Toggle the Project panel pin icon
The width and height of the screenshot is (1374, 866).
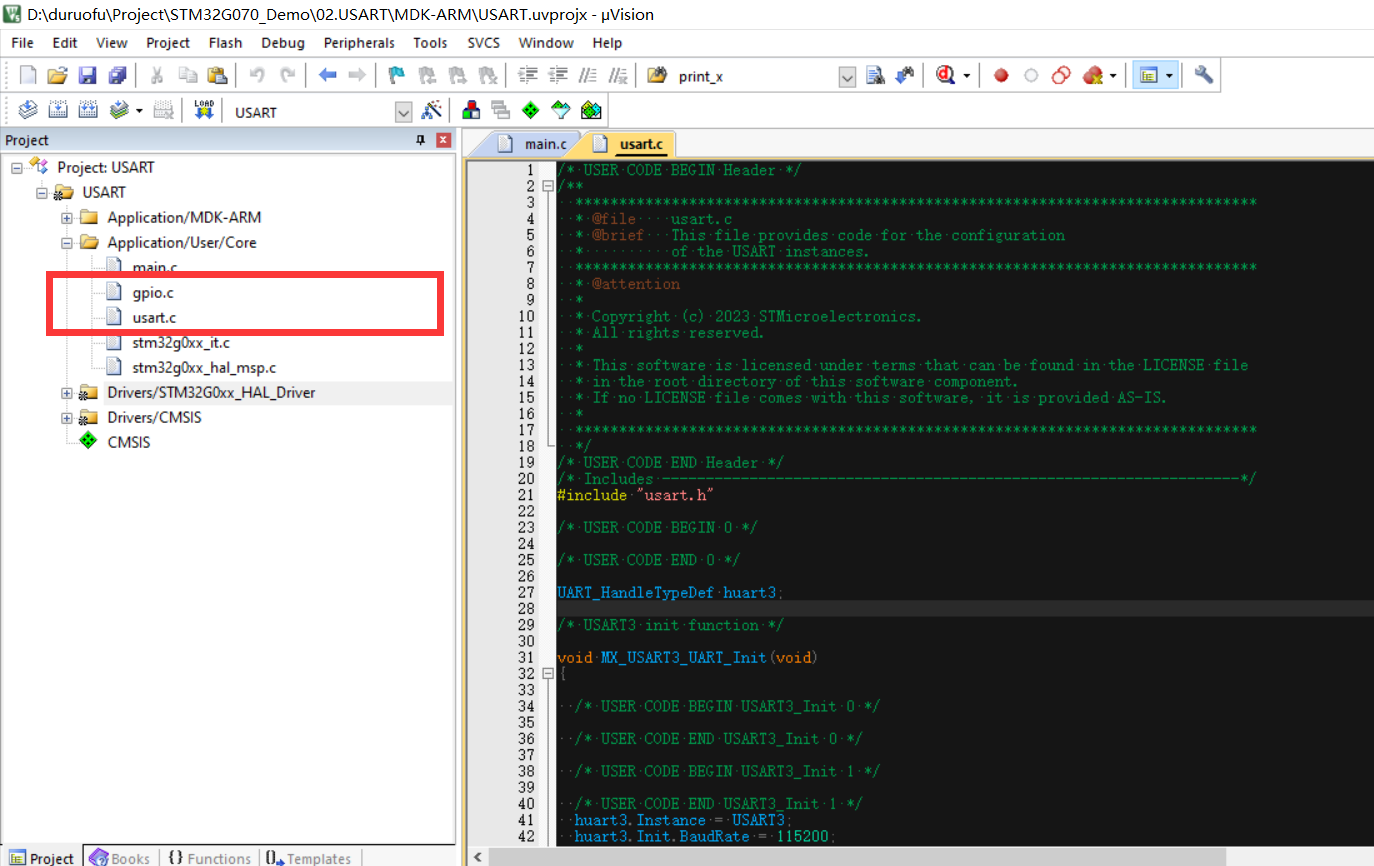click(x=421, y=140)
